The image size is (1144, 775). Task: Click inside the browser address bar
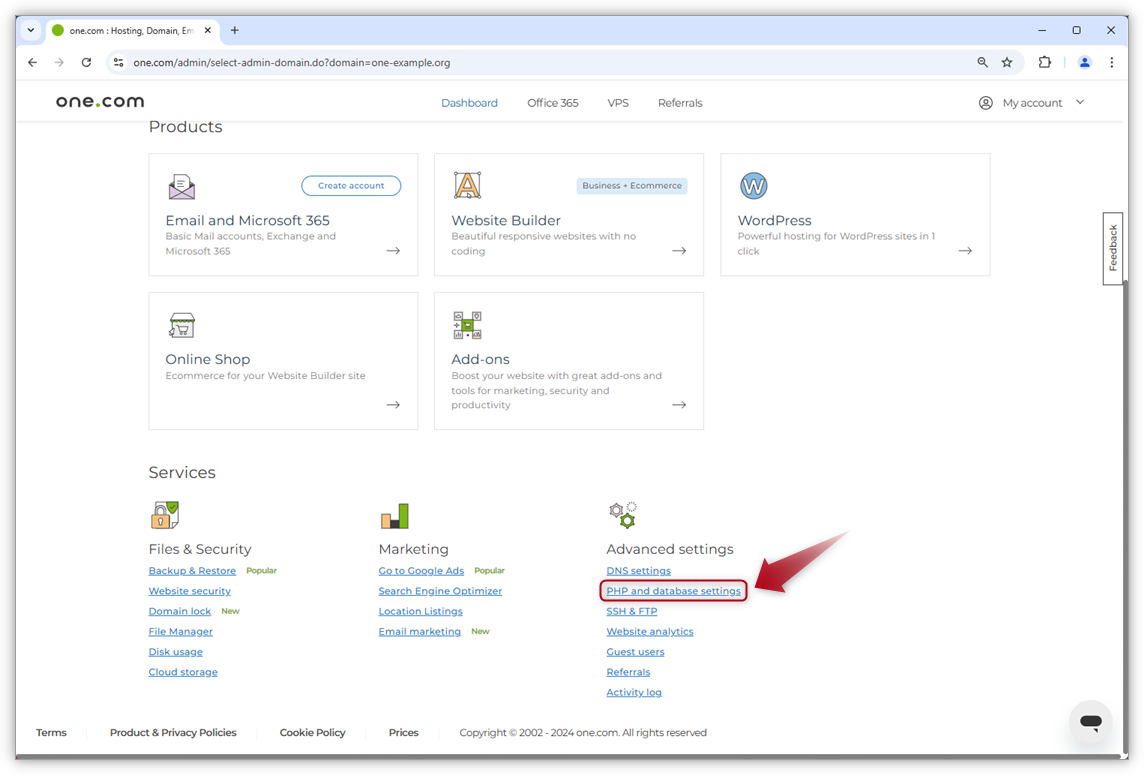(x=400, y=62)
